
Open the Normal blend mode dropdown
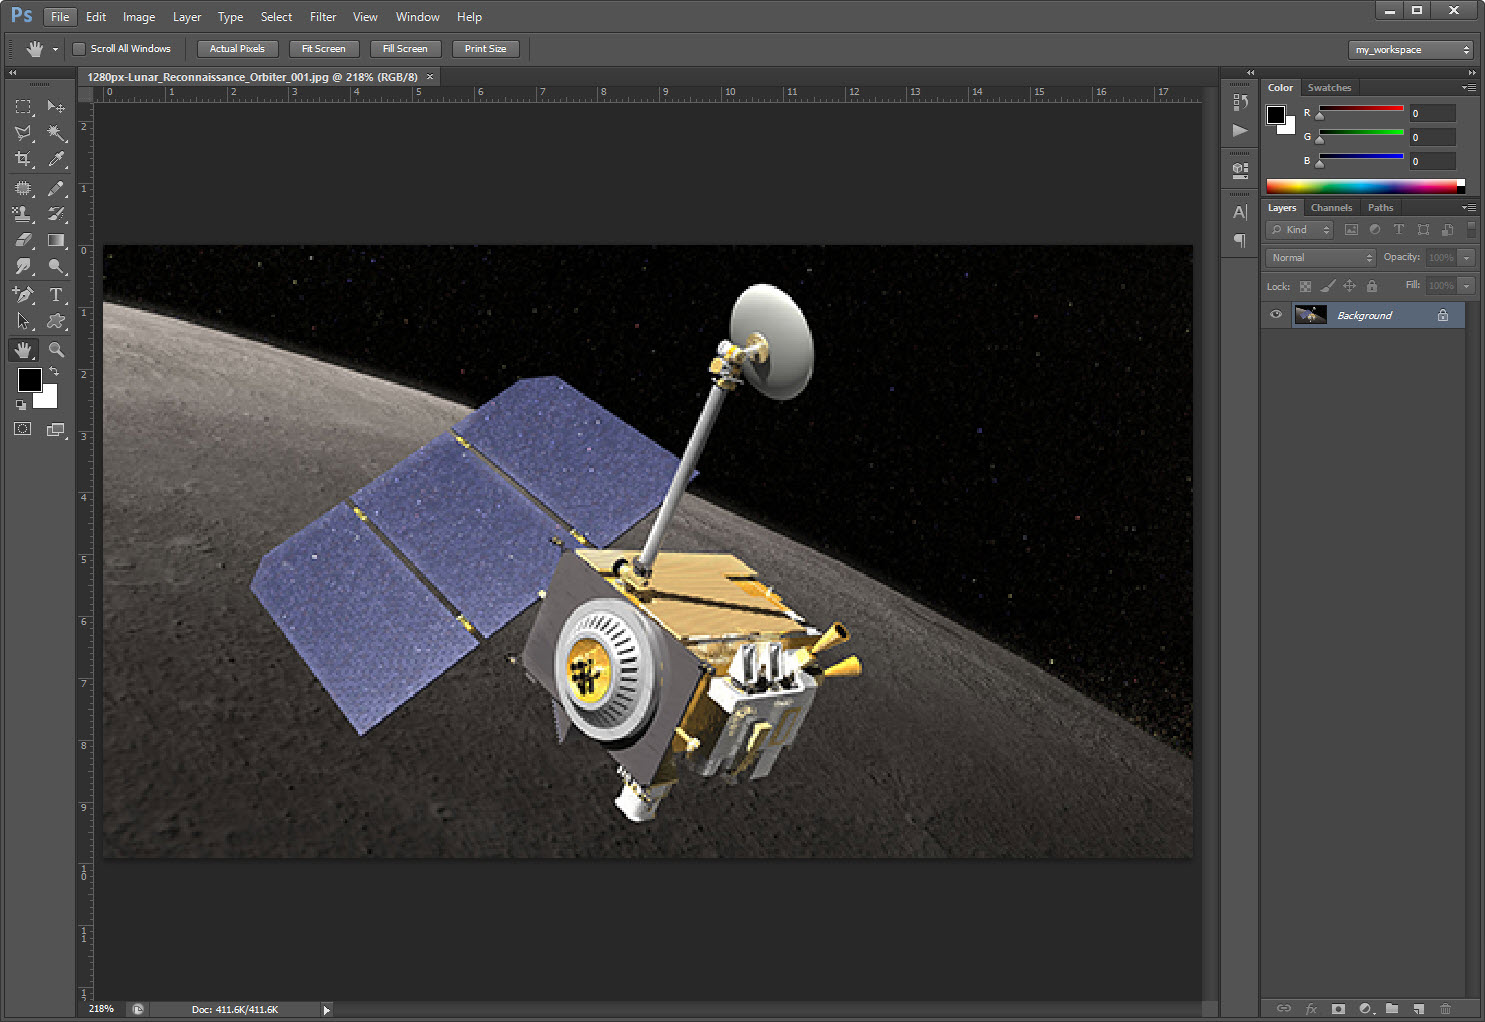click(1321, 258)
